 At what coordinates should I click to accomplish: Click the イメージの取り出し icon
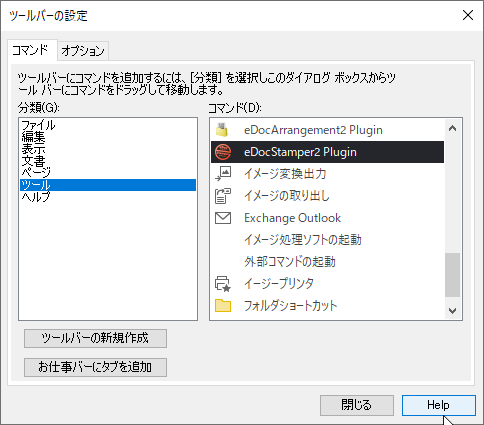point(223,196)
